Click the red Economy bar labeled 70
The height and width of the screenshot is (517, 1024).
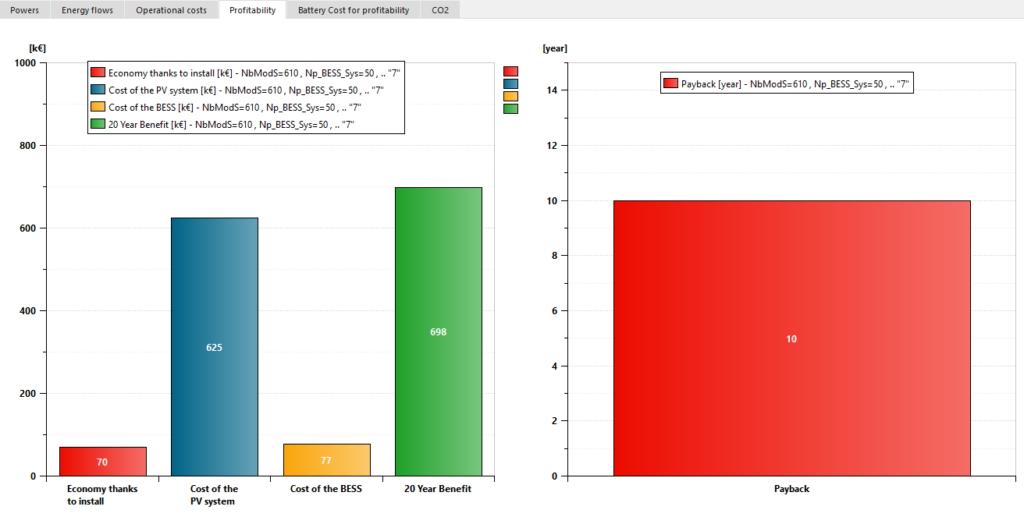point(102,461)
